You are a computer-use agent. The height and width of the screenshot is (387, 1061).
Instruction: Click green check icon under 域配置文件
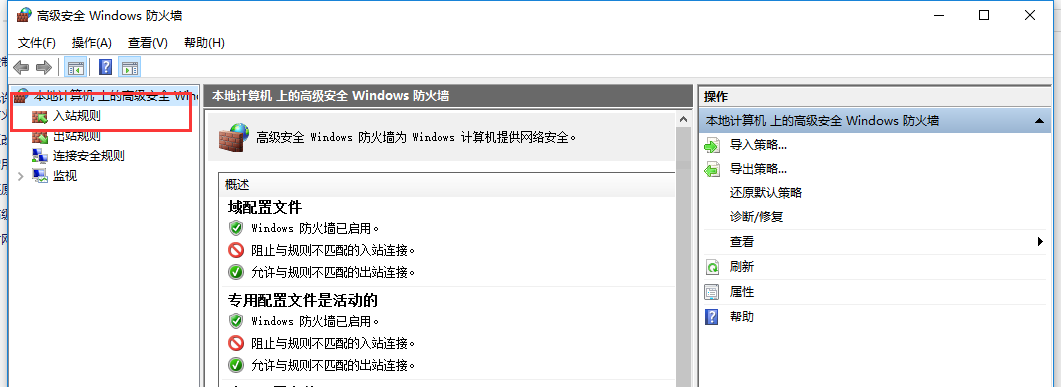click(235, 273)
